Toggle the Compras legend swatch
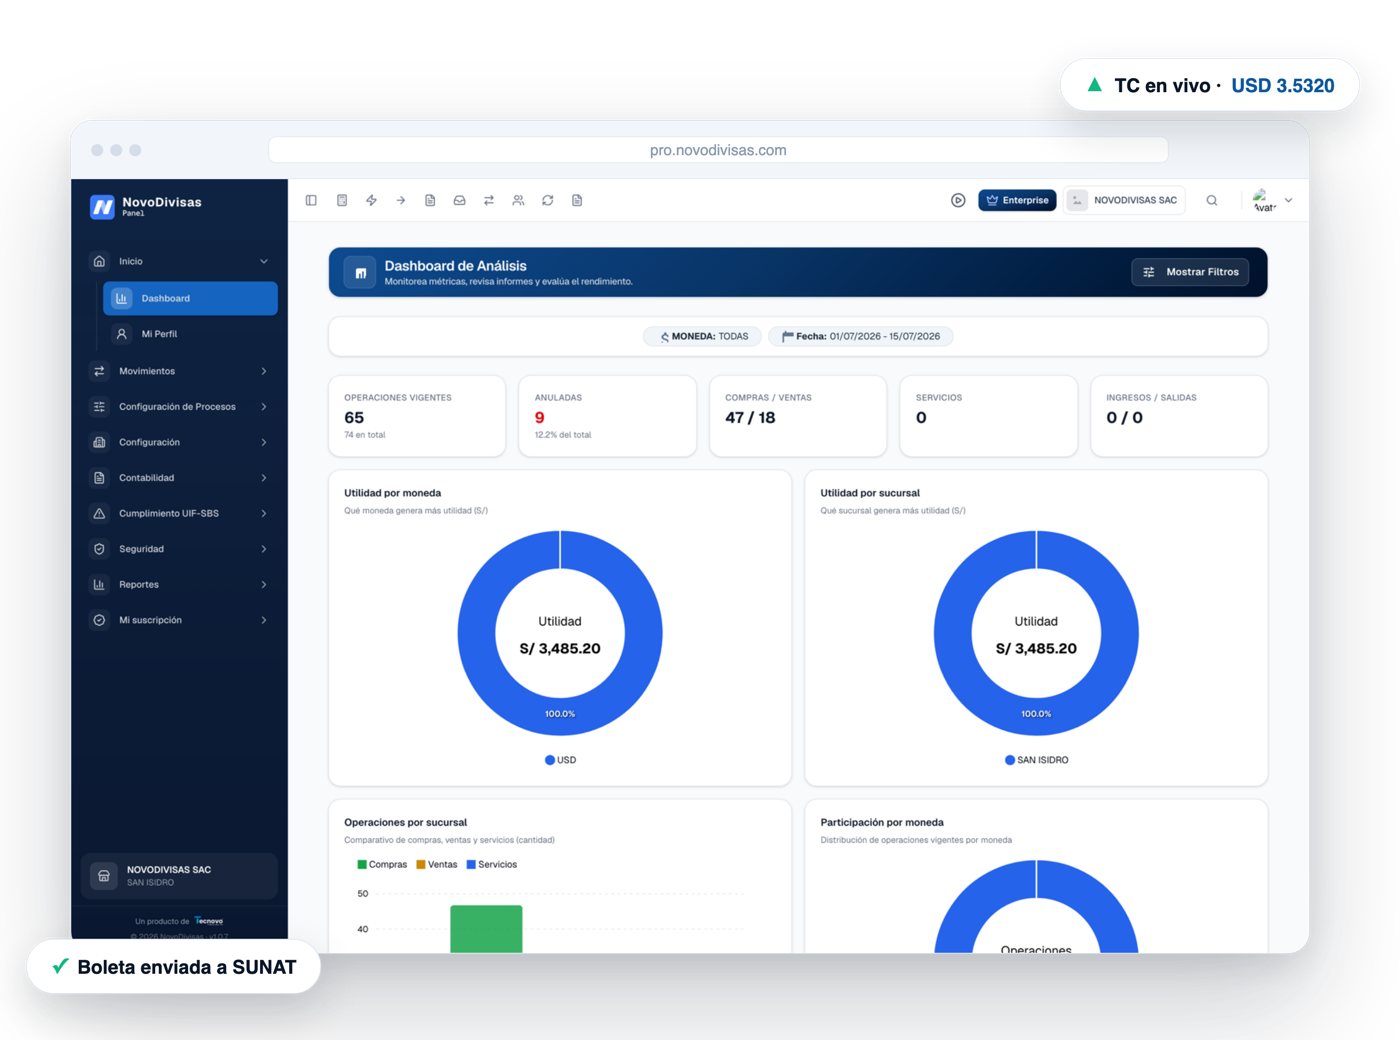Screen dimensions: 1400x1040 (362, 865)
